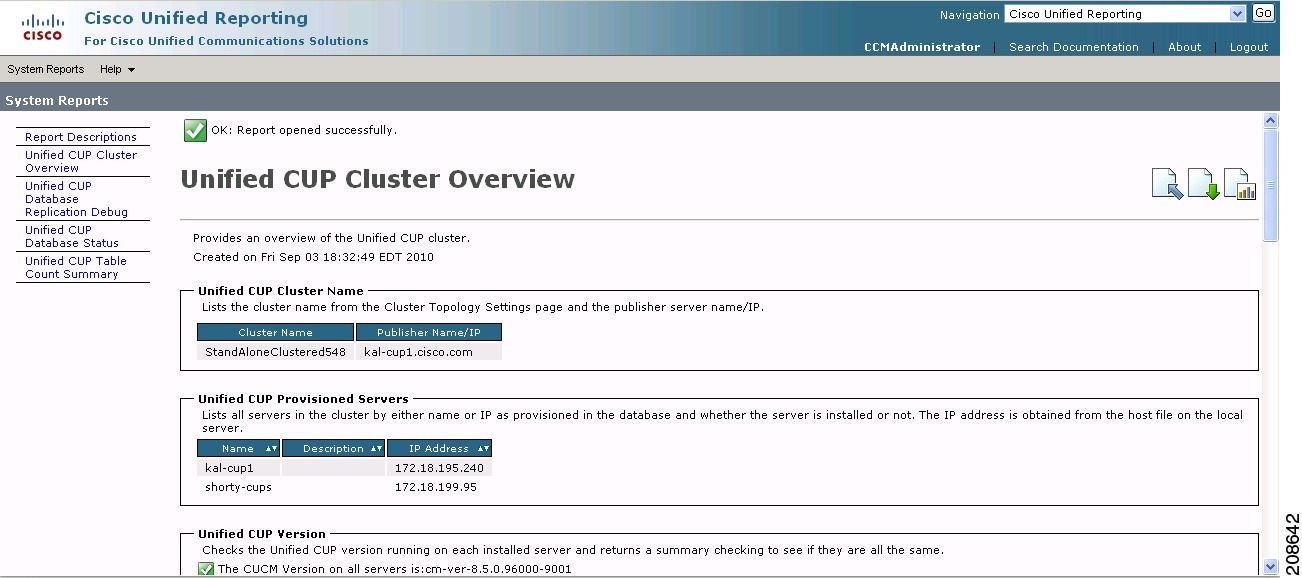Viewport: 1302px width, 578px height.
Task: Open the System Reports menu
Action: point(46,70)
